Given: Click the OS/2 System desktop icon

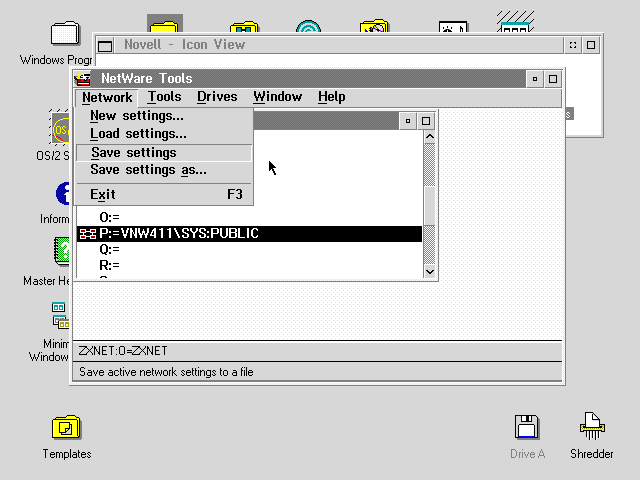Looking at the screenshot, I should tap(60, 128).
